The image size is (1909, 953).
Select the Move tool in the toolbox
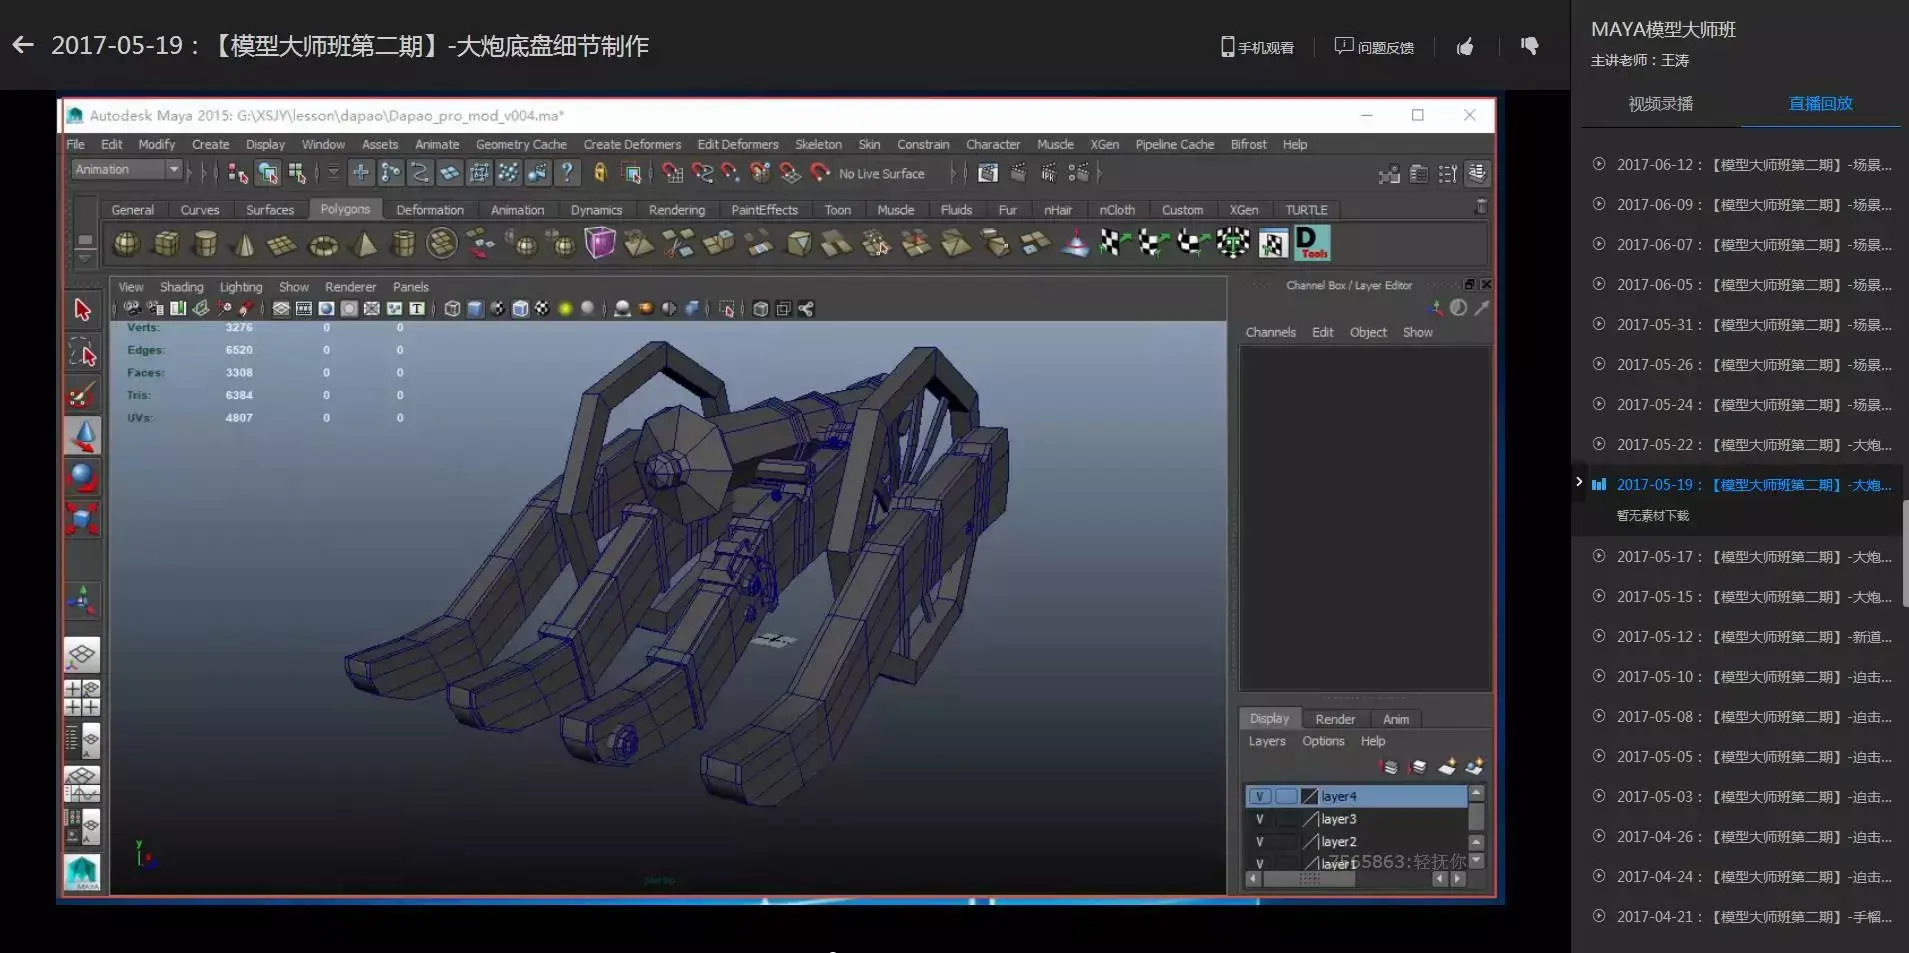83,435
